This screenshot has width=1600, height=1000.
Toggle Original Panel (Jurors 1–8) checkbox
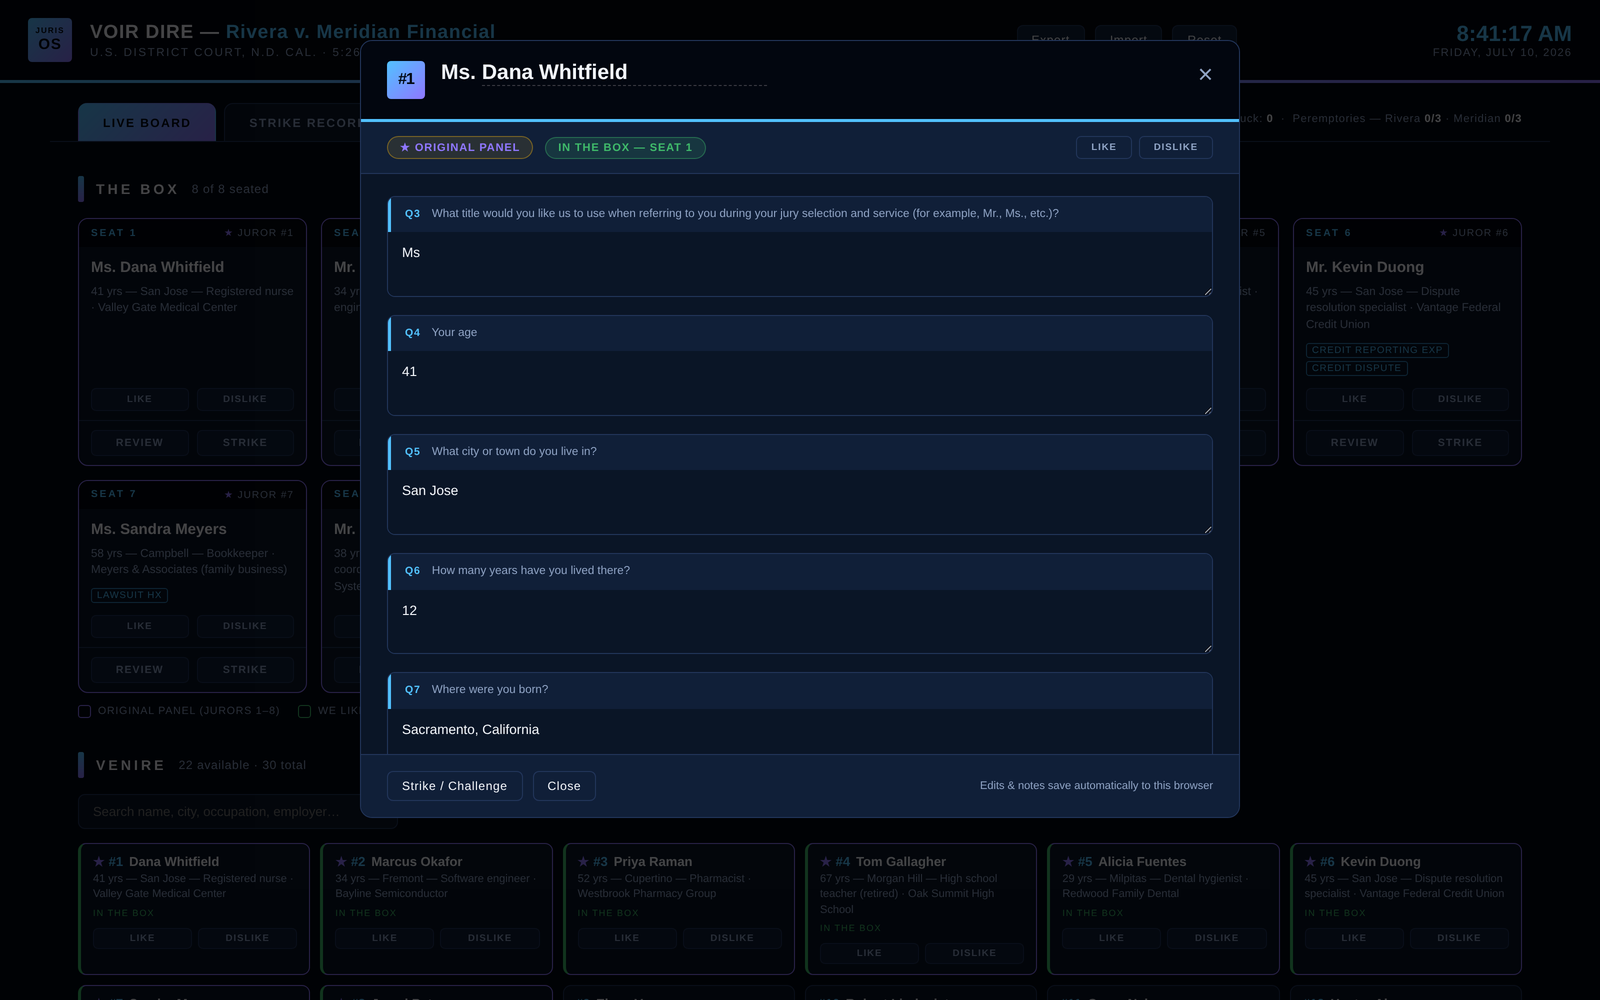tap(85, 712)
